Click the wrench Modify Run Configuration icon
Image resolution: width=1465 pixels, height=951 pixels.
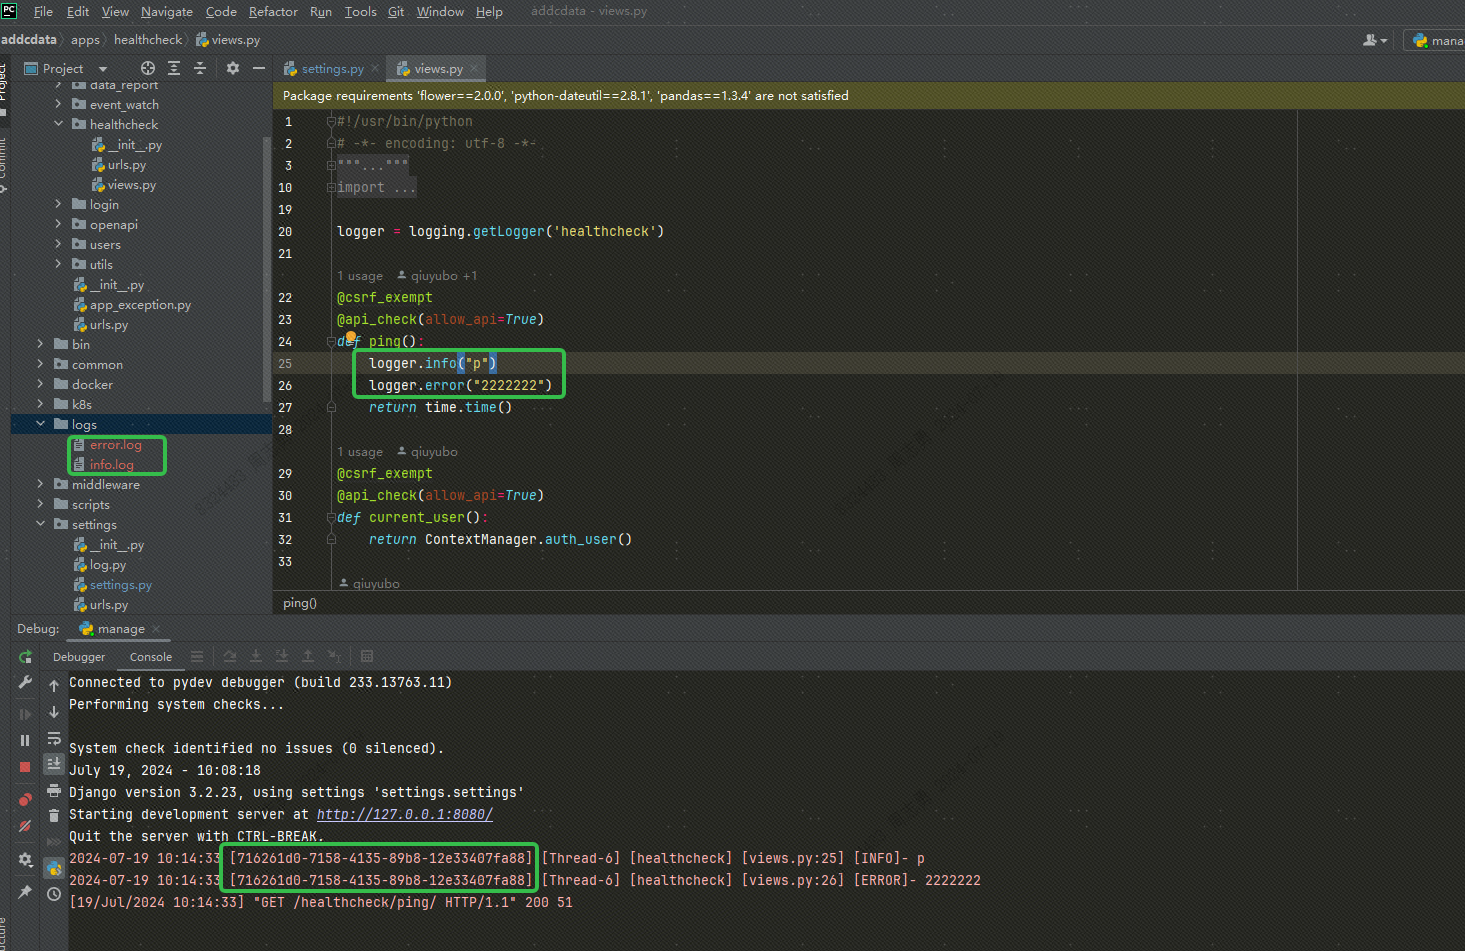coord(26,682)
